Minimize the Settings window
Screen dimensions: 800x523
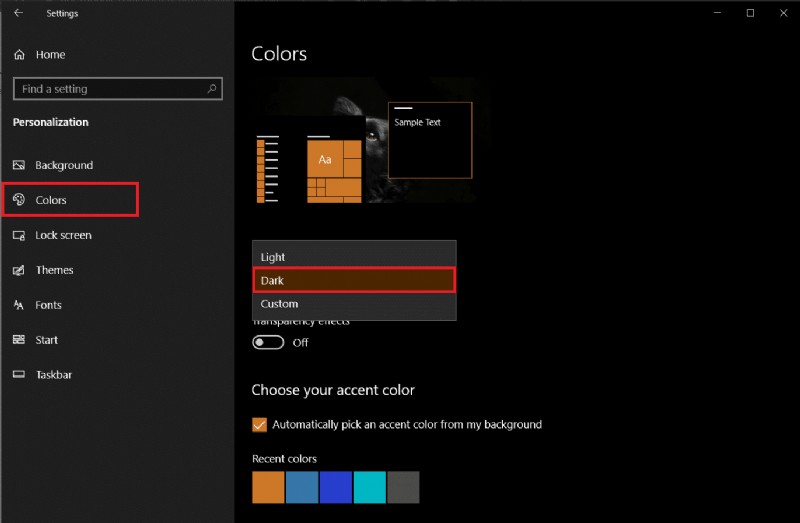pos(717,13)
